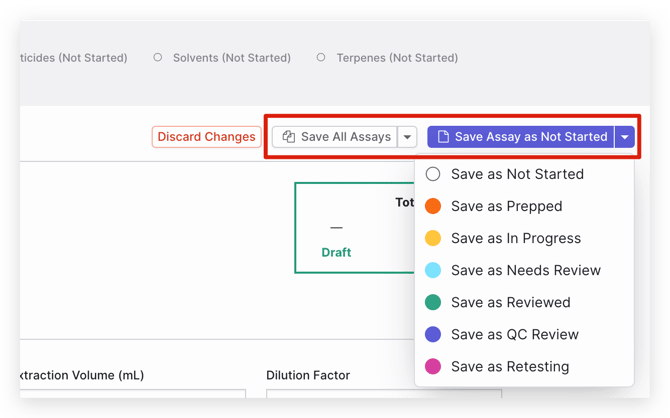Click the light blue Needs Review dot
670x418 pixels.
click(433, 270)
